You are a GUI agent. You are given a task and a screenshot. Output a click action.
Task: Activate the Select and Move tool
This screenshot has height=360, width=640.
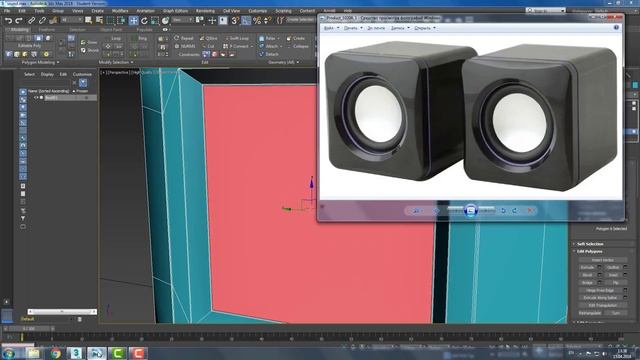click(x=133, y=20)
